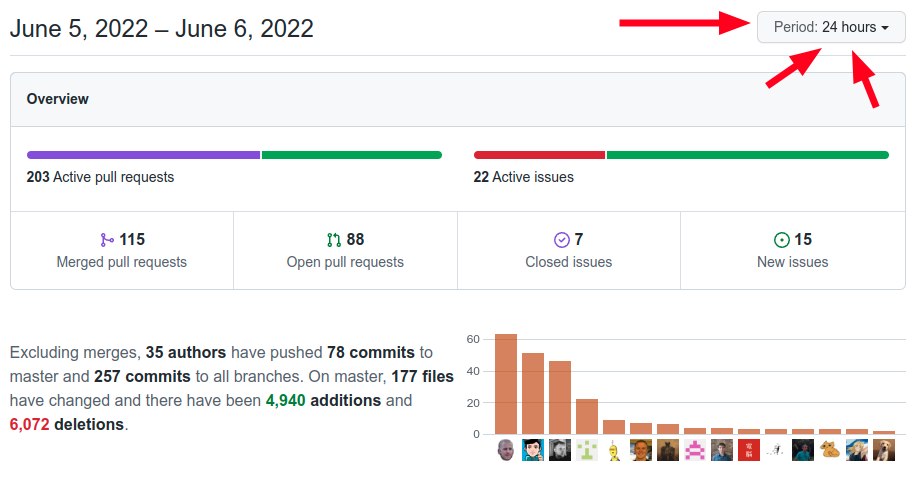Expand the Period: 24 hours dropdown
Viewport: 918px width, 477px height.
(831, 28)
